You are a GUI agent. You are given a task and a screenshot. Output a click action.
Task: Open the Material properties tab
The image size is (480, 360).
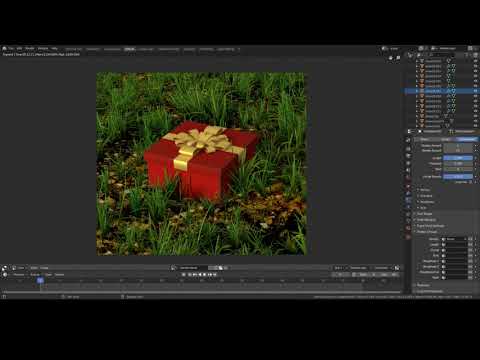point(408,228)
